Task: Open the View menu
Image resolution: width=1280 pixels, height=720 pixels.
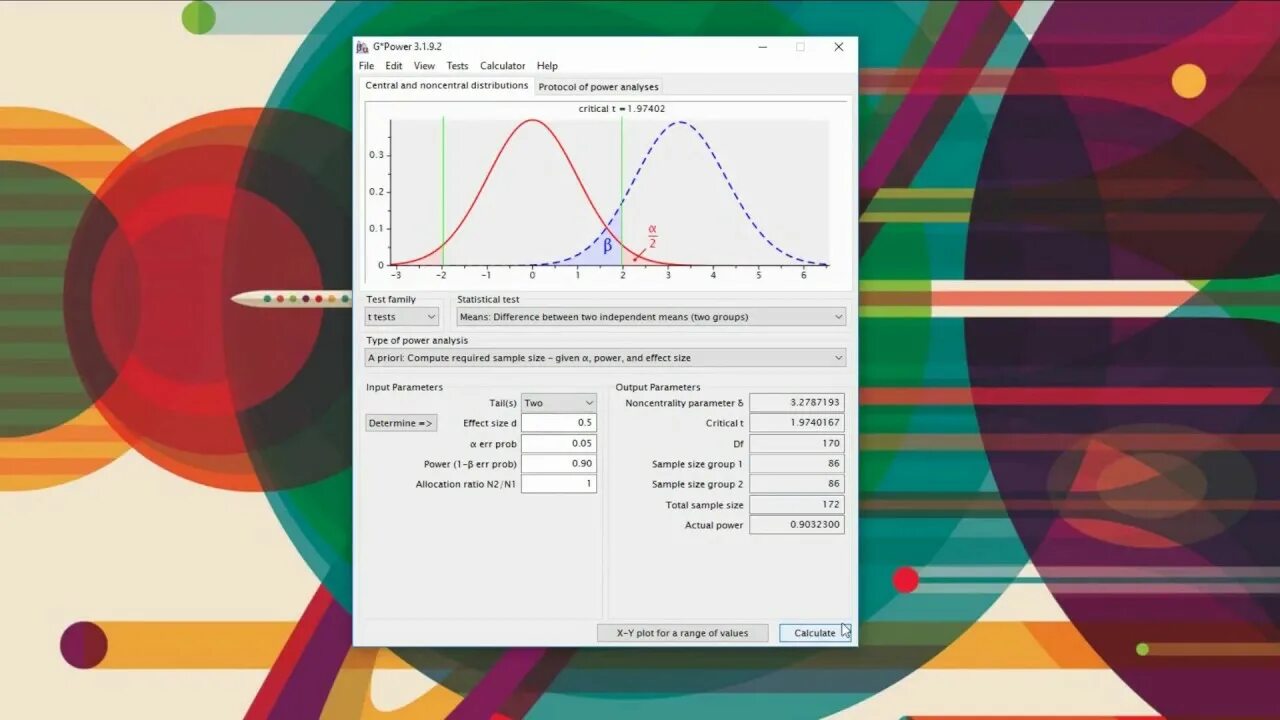Action: point(425,66)
